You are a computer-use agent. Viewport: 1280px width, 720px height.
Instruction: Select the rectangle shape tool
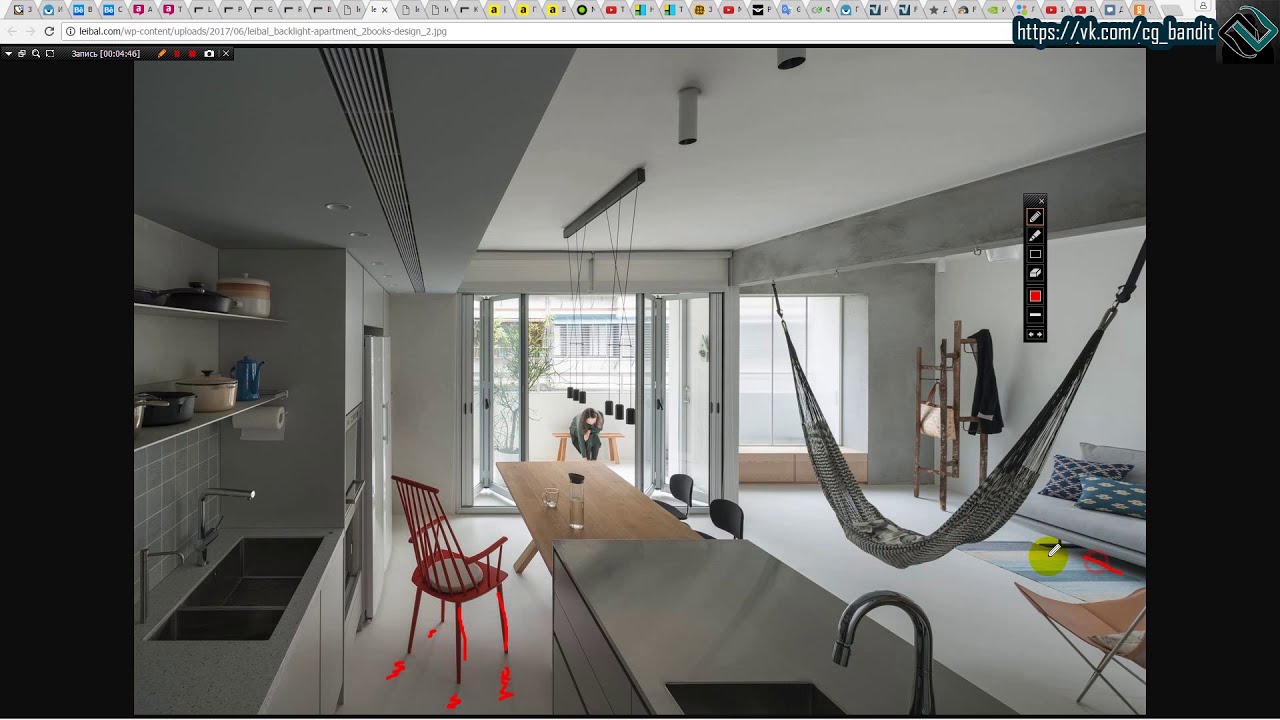(x=1035, y=254)
